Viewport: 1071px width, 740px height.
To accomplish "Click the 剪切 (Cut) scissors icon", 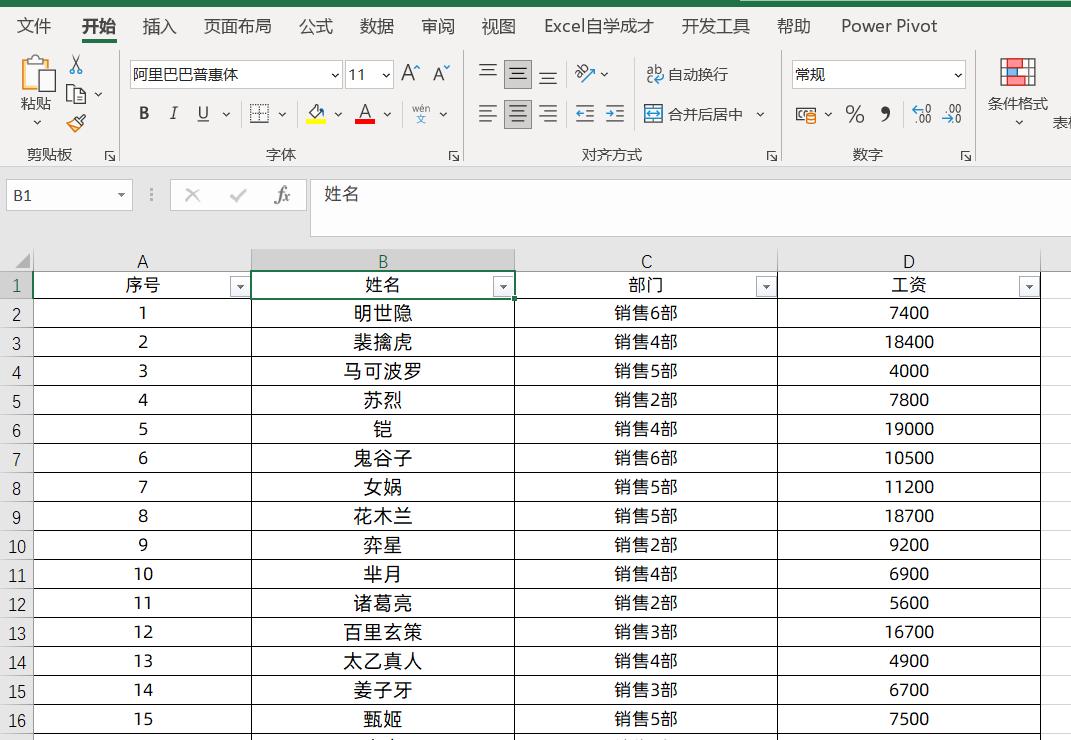I will pos(75,62).
